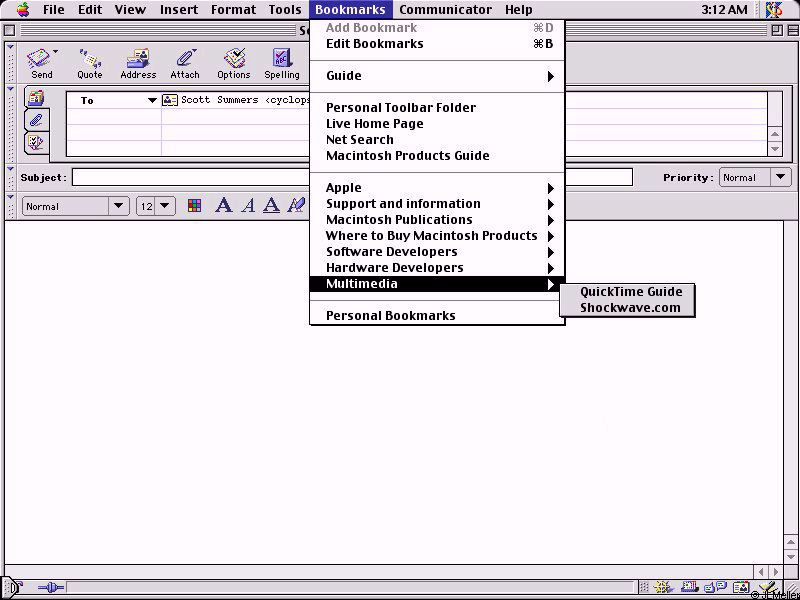Screen dimensions: 800x600
Task: Open the text color grid swatch
Action: (x=194, y=206)
